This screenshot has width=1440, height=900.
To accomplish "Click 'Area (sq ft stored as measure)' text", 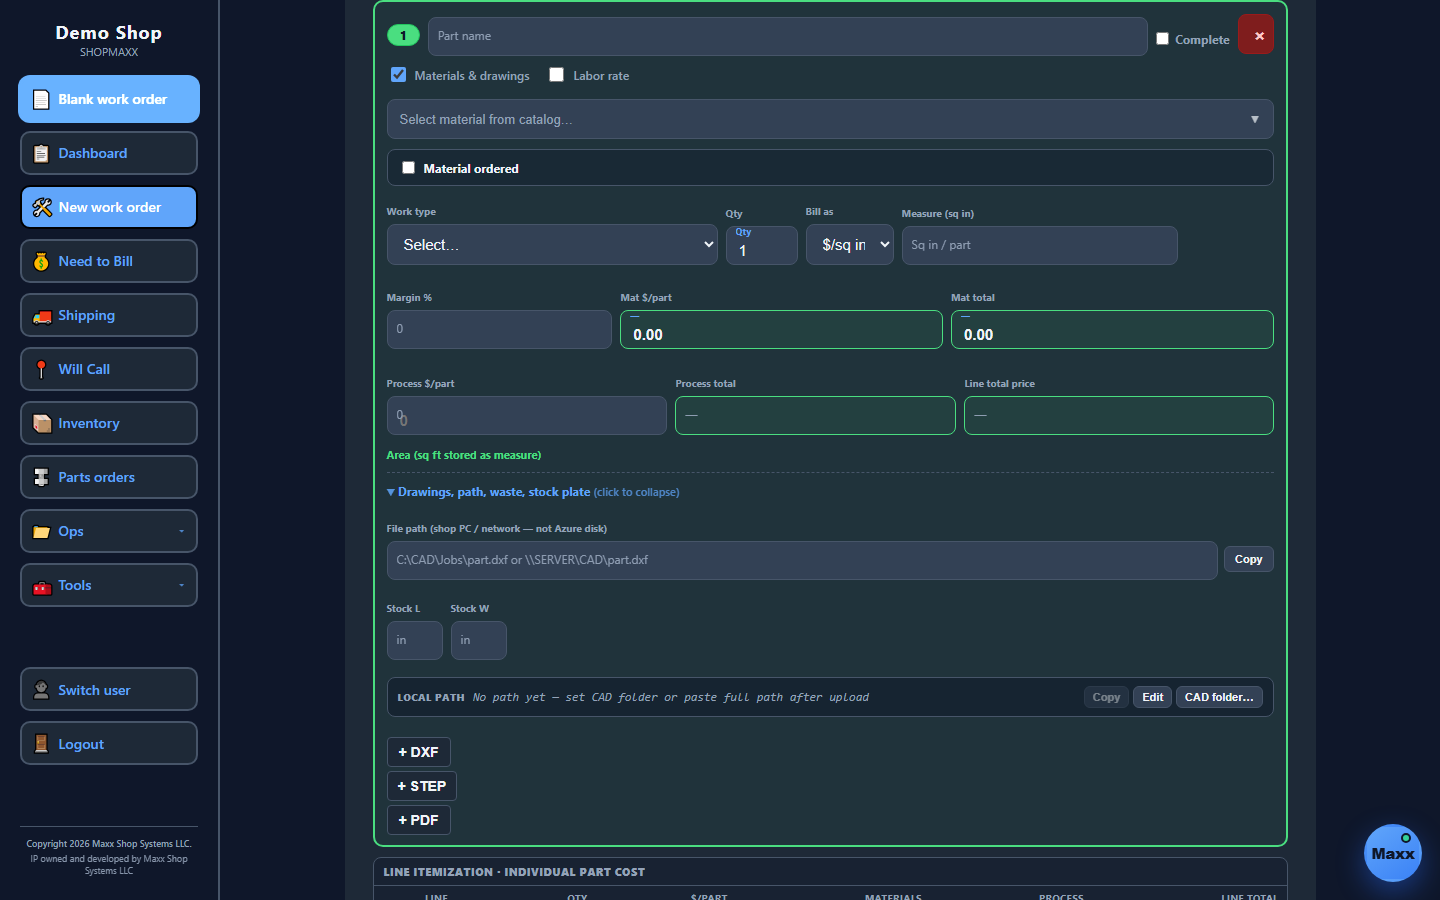I will tap(464, 455).
